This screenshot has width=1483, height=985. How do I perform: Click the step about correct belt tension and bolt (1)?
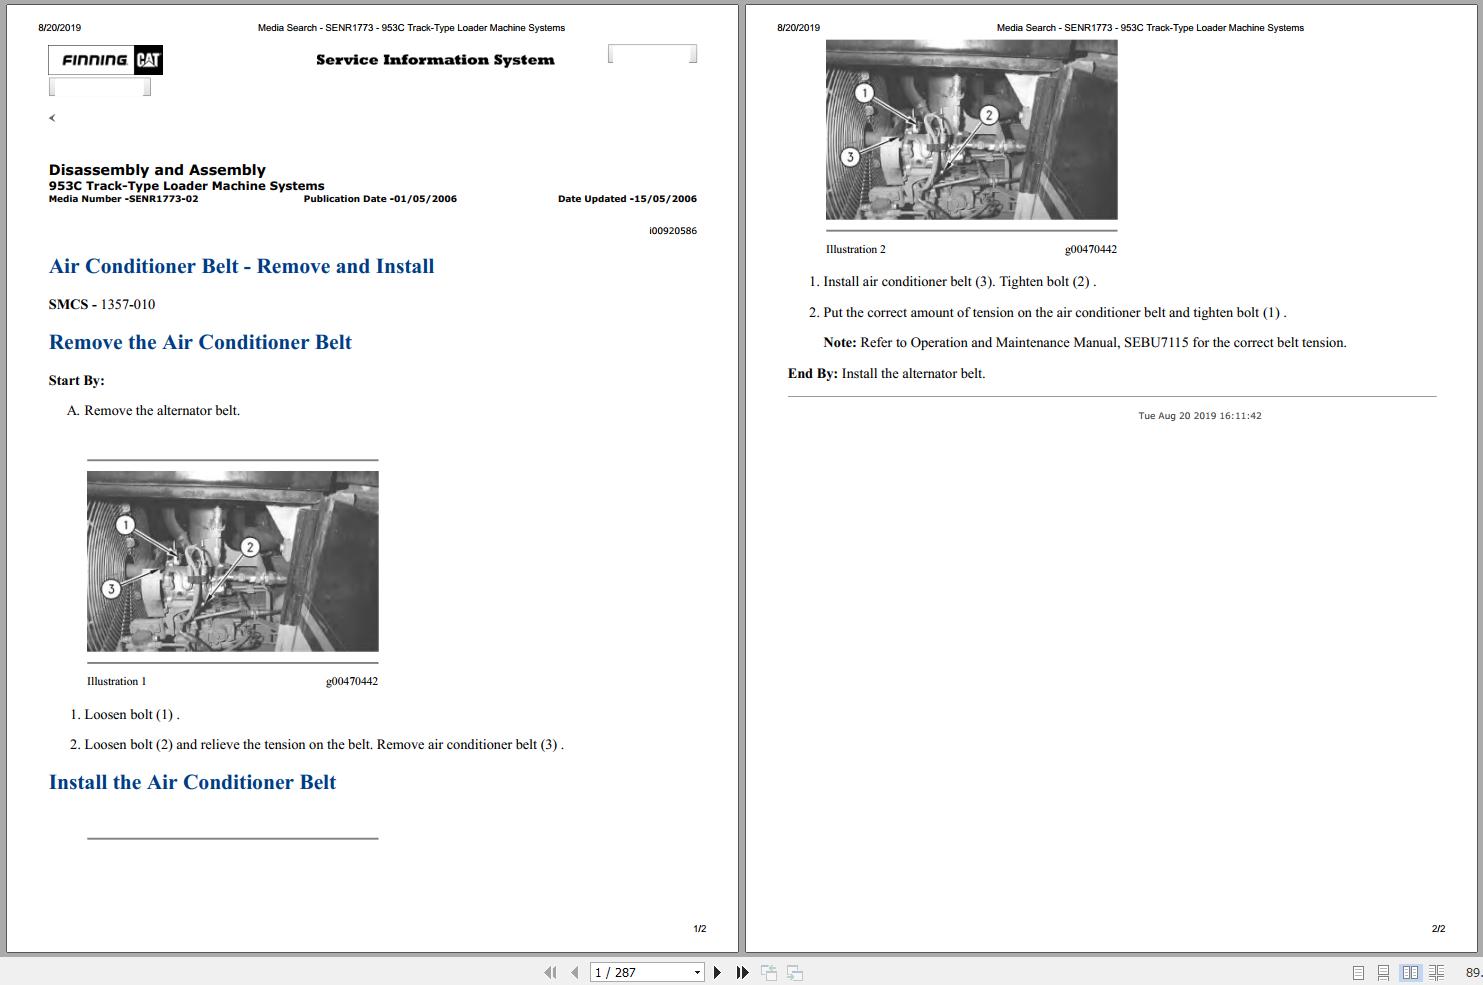point(1048,313)
